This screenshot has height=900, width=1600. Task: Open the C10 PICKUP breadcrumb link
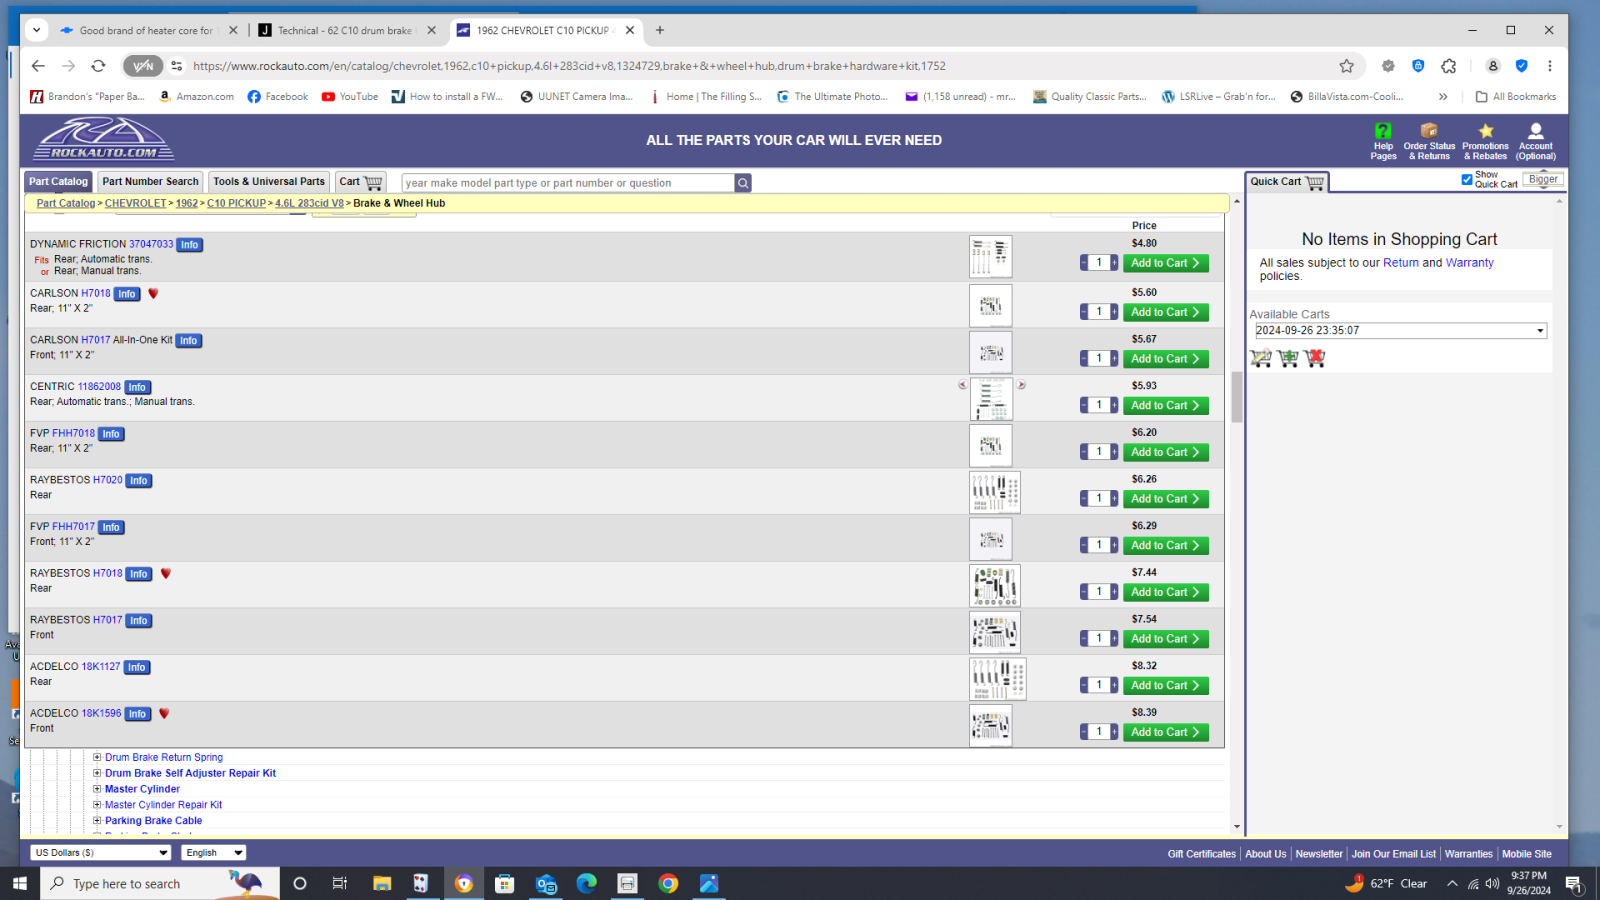tap(237, 203)
